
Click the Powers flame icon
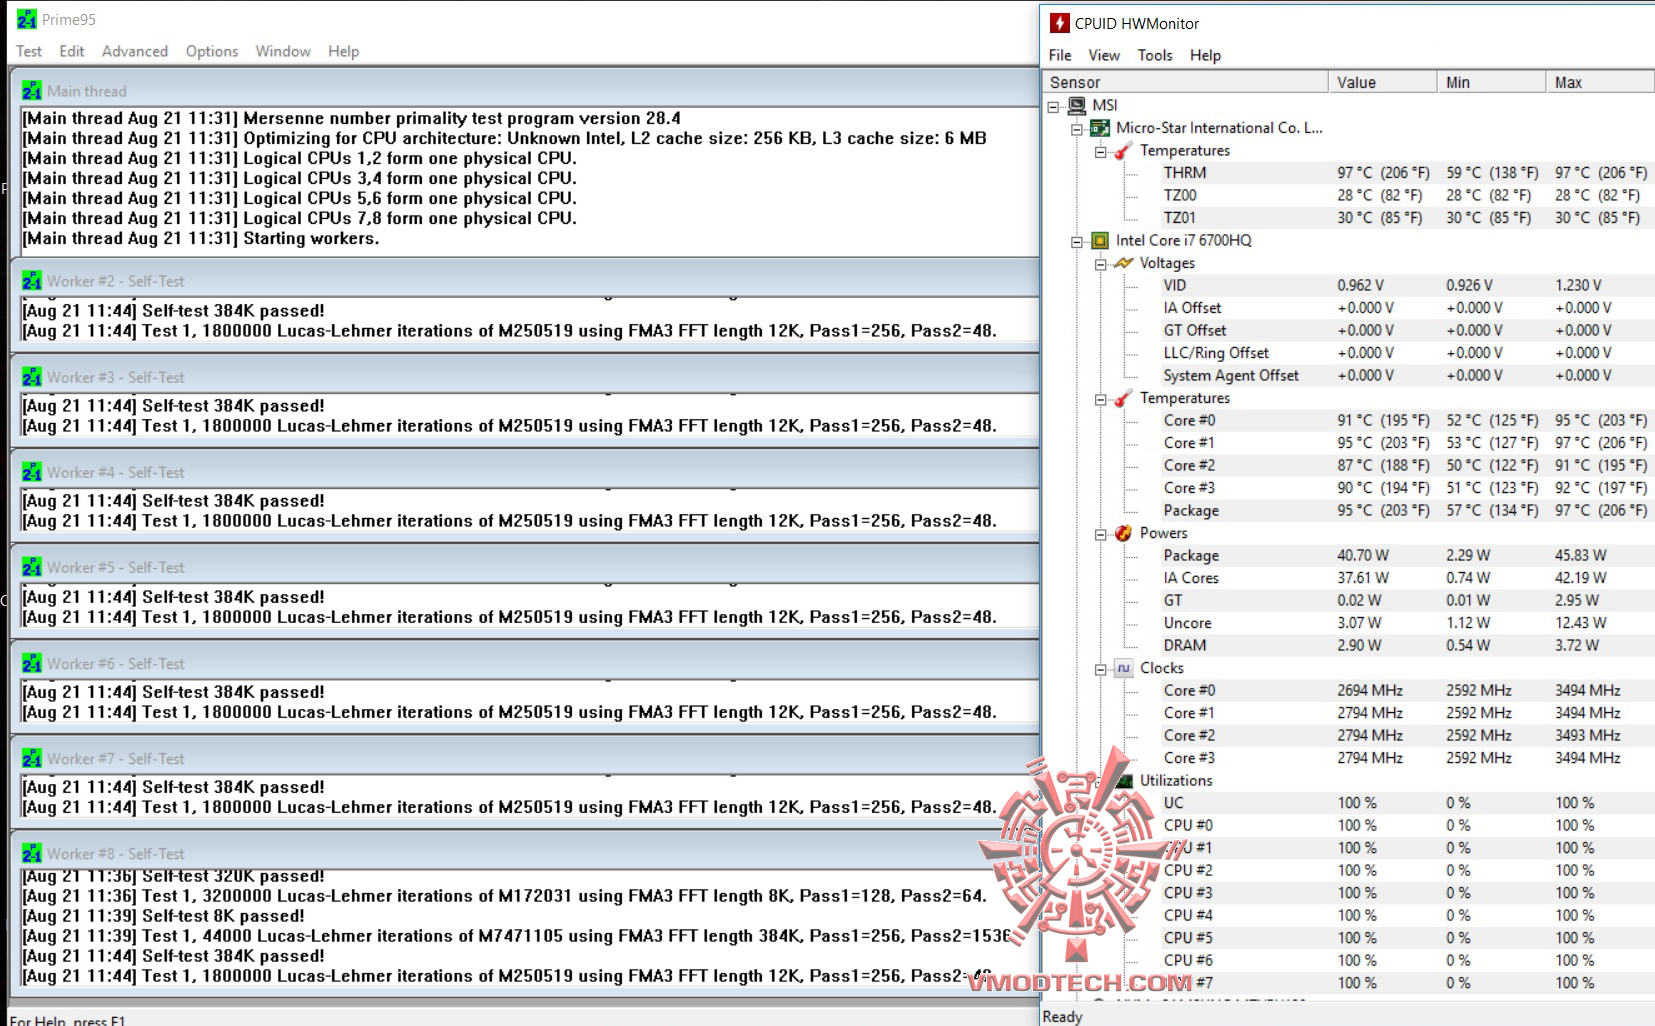(1123, 533)
